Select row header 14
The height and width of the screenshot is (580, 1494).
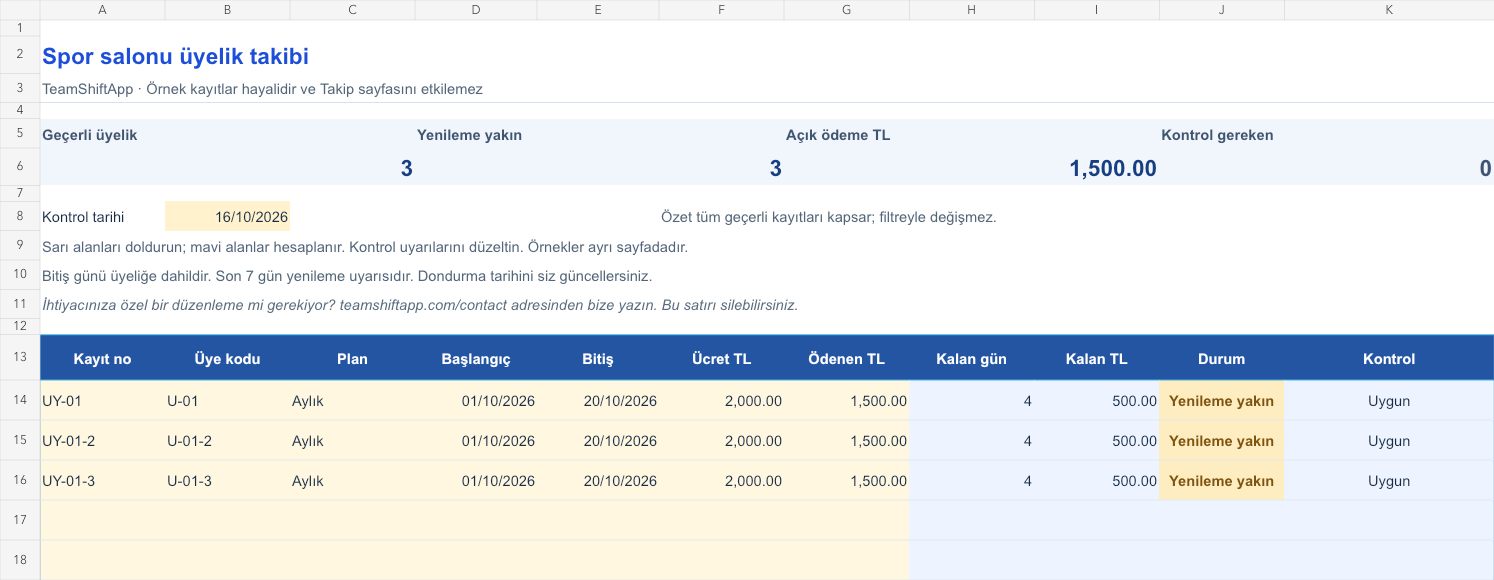click(20, 400)
